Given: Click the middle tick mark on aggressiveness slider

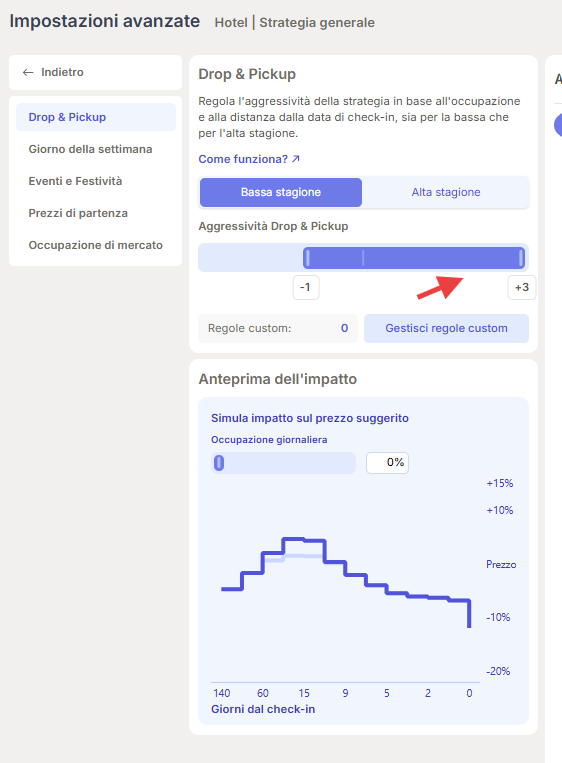Looking at the screenshot, I should point(363,258).
